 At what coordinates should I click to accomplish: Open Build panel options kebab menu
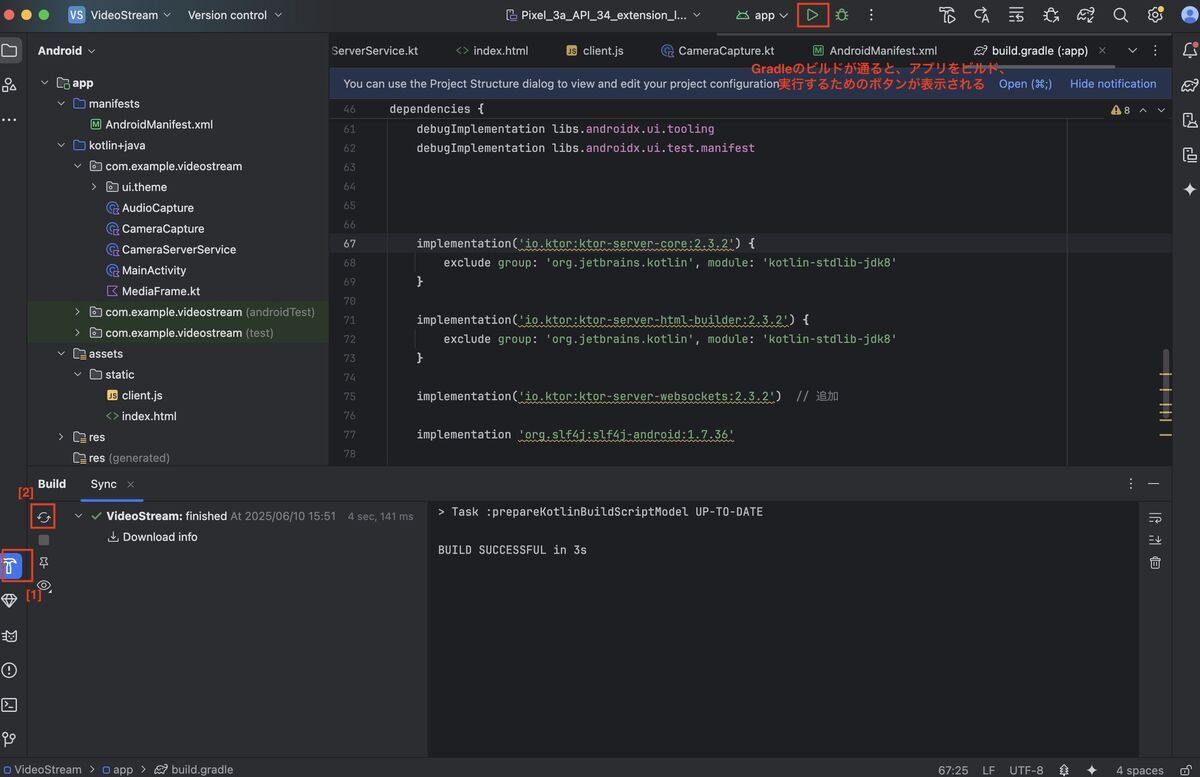pyautogui.click(x=1131, y=484)
